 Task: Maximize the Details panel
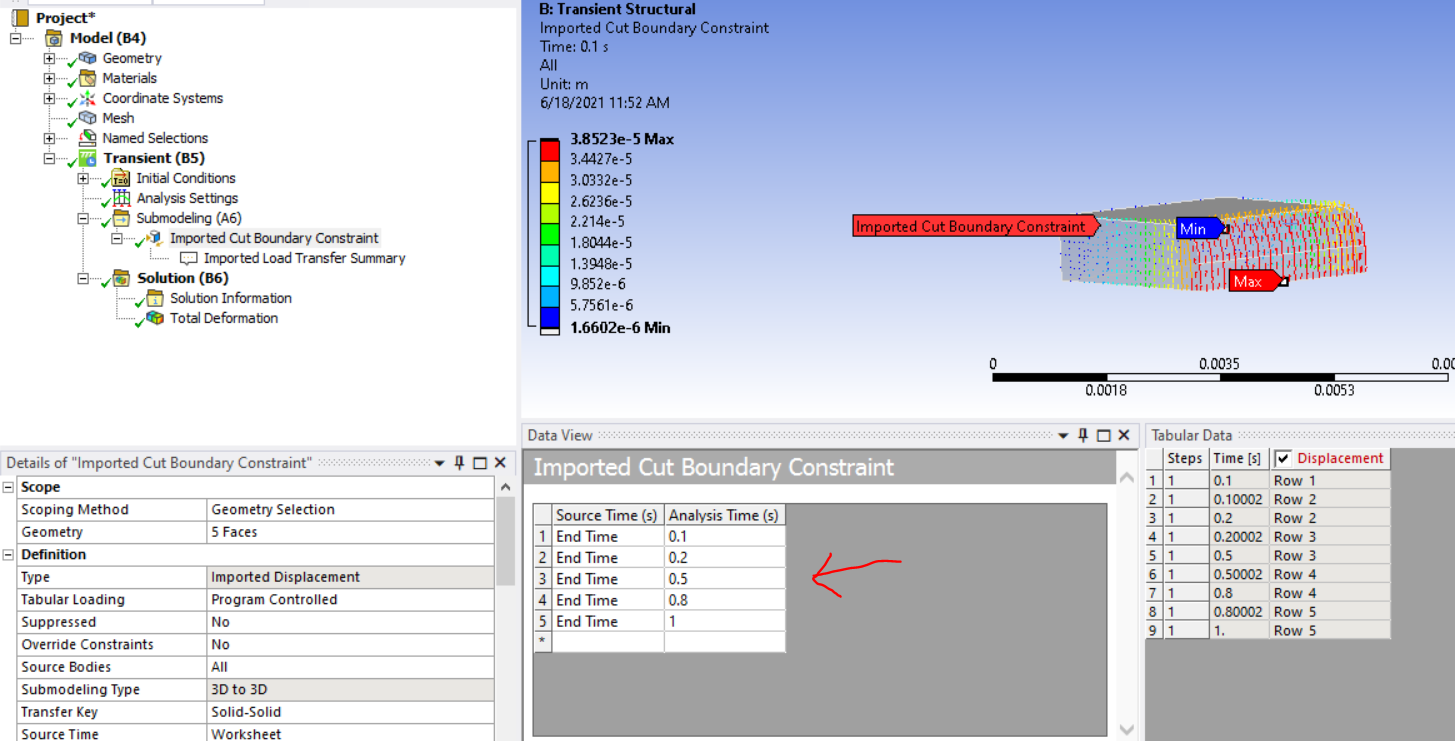(x=480, y=463)
